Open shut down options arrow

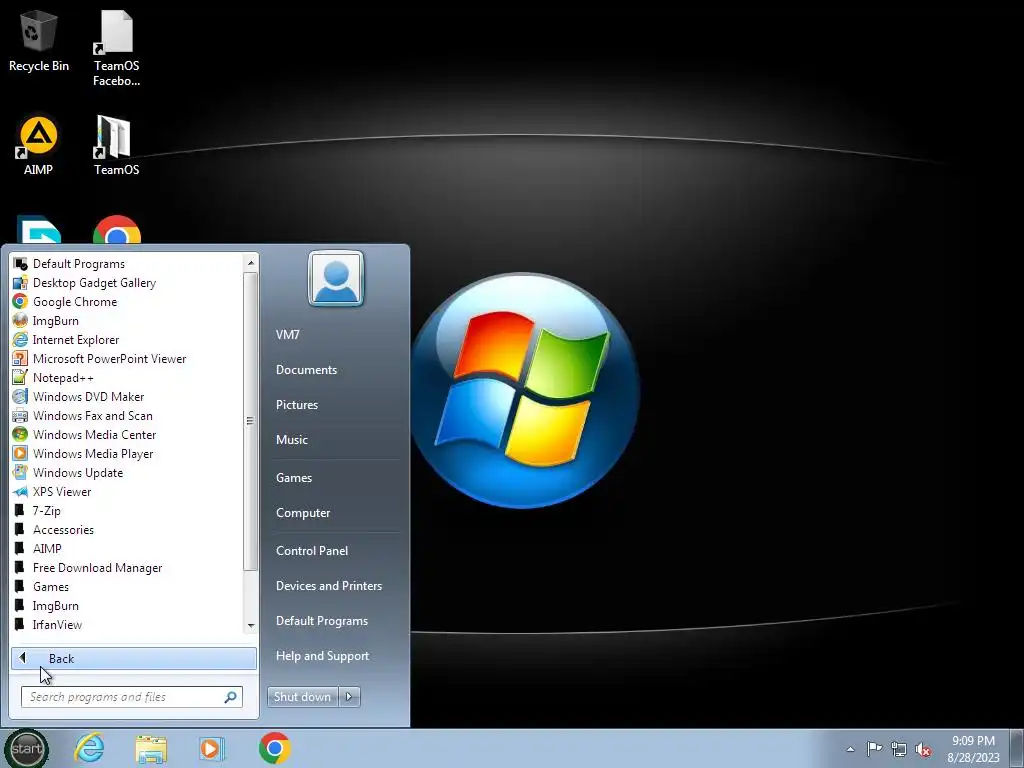pos(349,697)
